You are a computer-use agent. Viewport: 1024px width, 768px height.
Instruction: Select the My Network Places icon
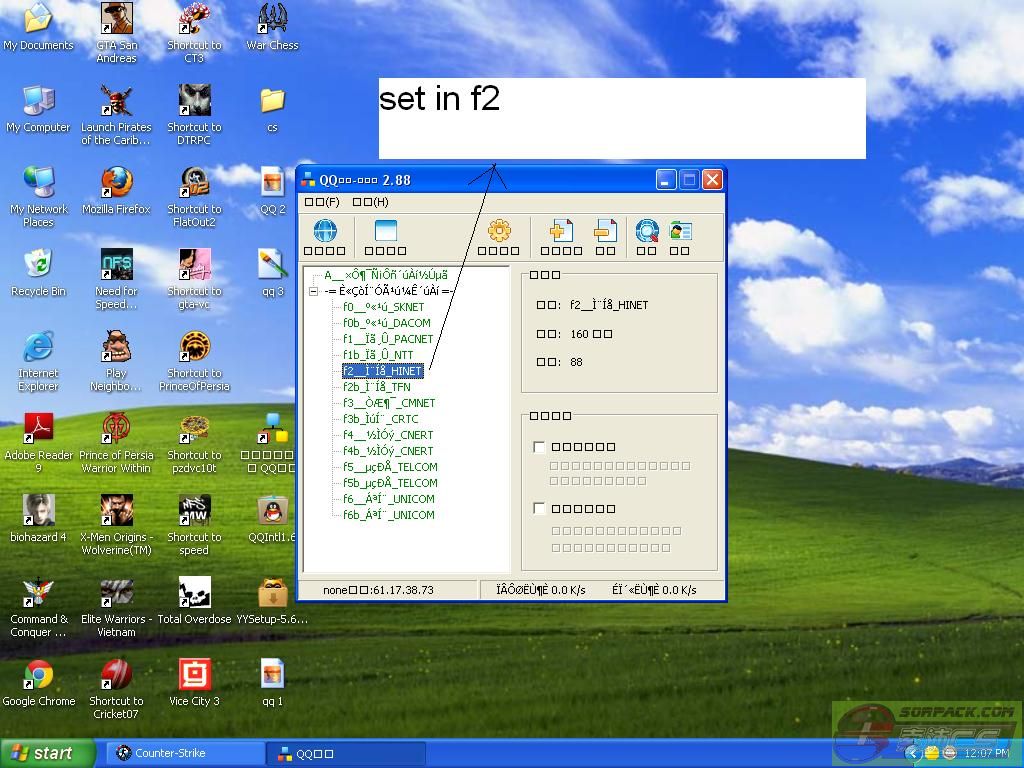tap(39, 197)
